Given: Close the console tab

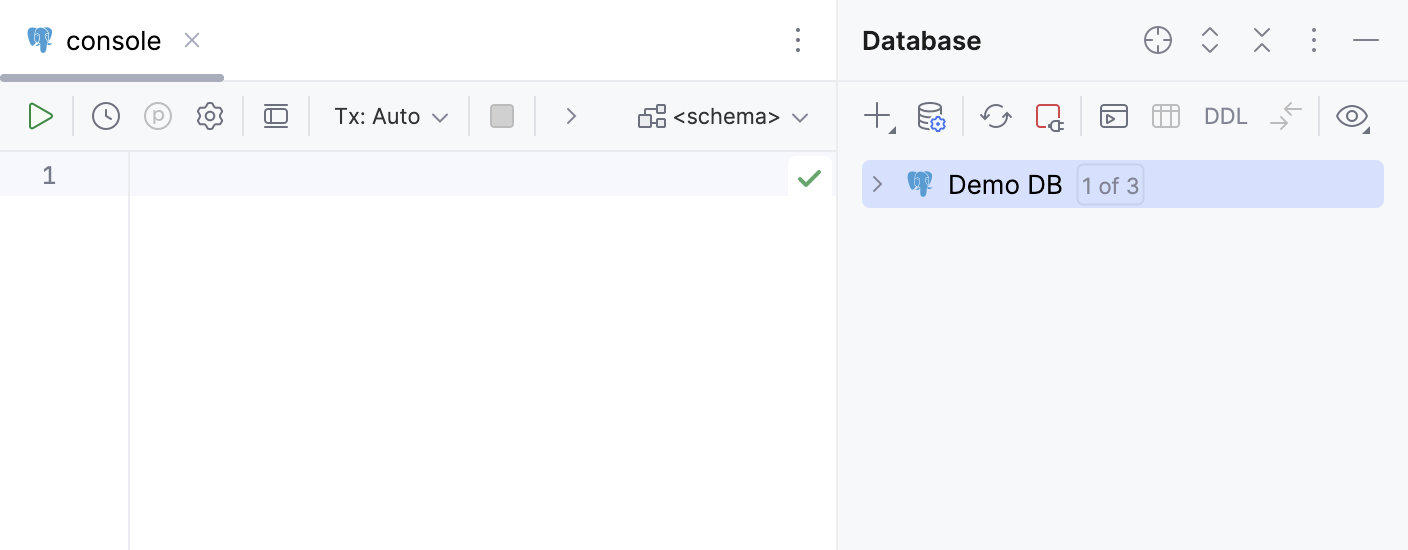Looking at the screenshot, I should coord(192,40).
